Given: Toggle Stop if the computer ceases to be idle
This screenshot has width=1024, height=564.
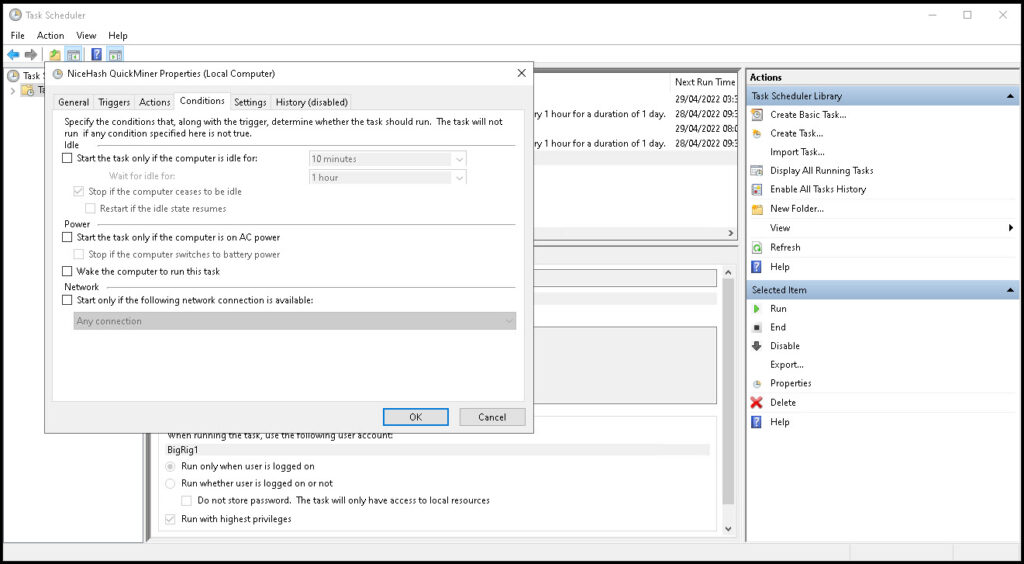Looking at the screenshot, I should (79, 191).
